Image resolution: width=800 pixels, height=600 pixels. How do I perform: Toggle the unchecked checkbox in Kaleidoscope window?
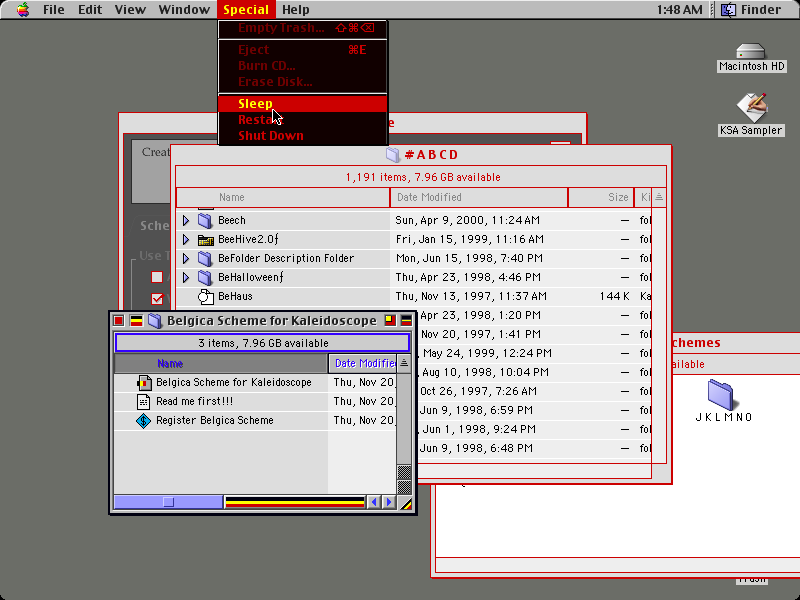click(157, 277)
